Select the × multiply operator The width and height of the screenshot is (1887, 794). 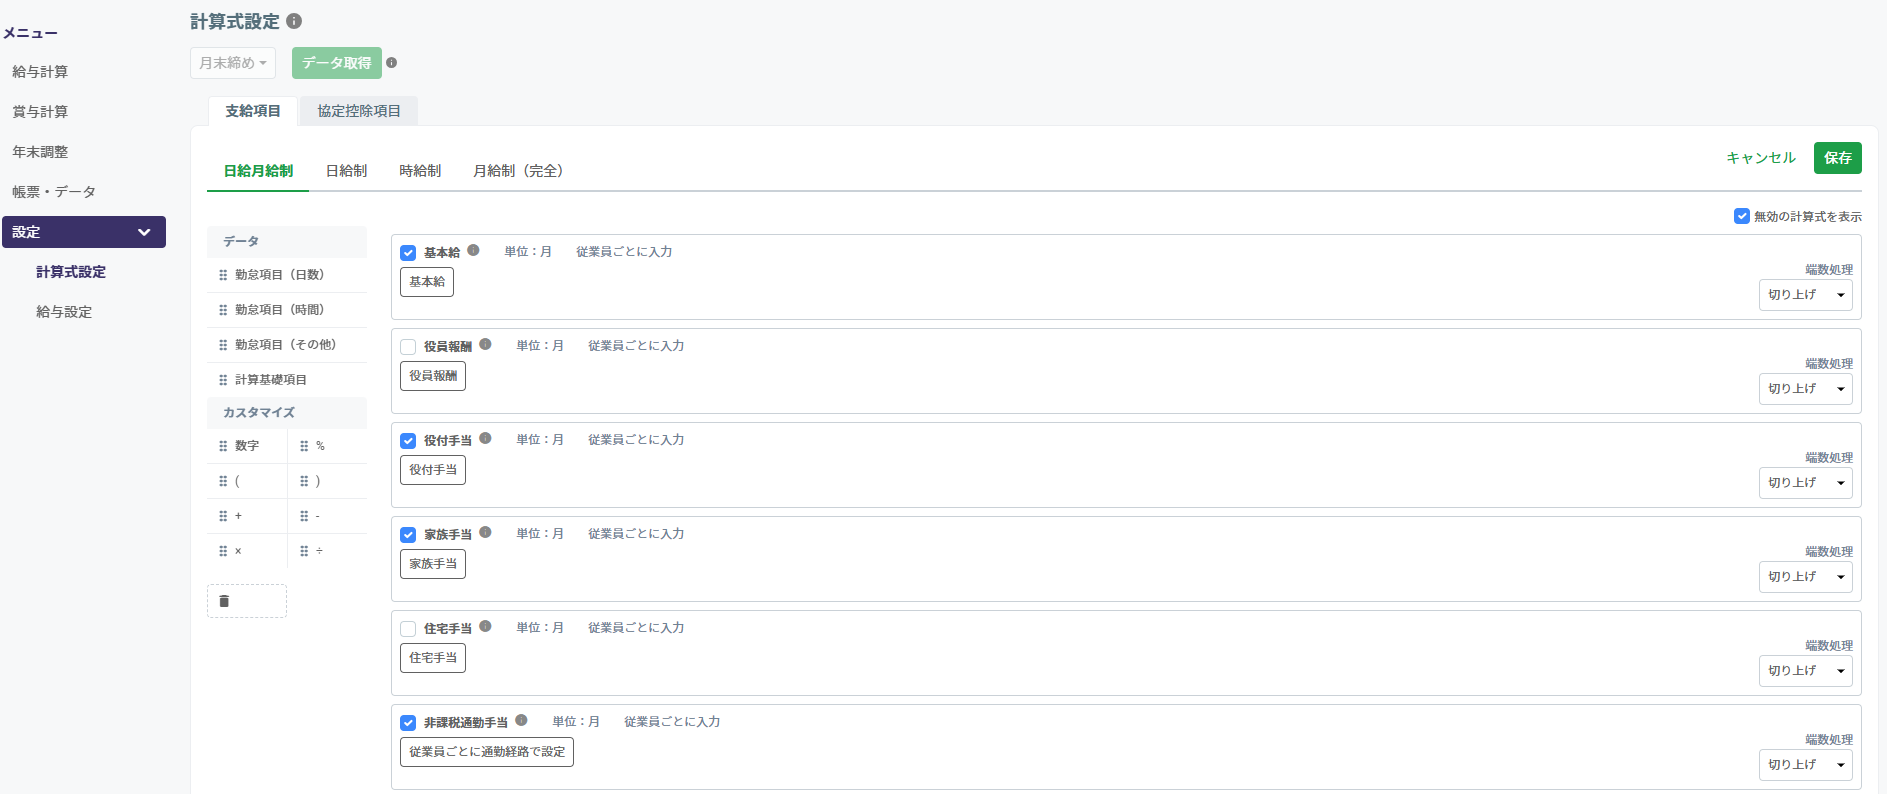click(247, 551)
